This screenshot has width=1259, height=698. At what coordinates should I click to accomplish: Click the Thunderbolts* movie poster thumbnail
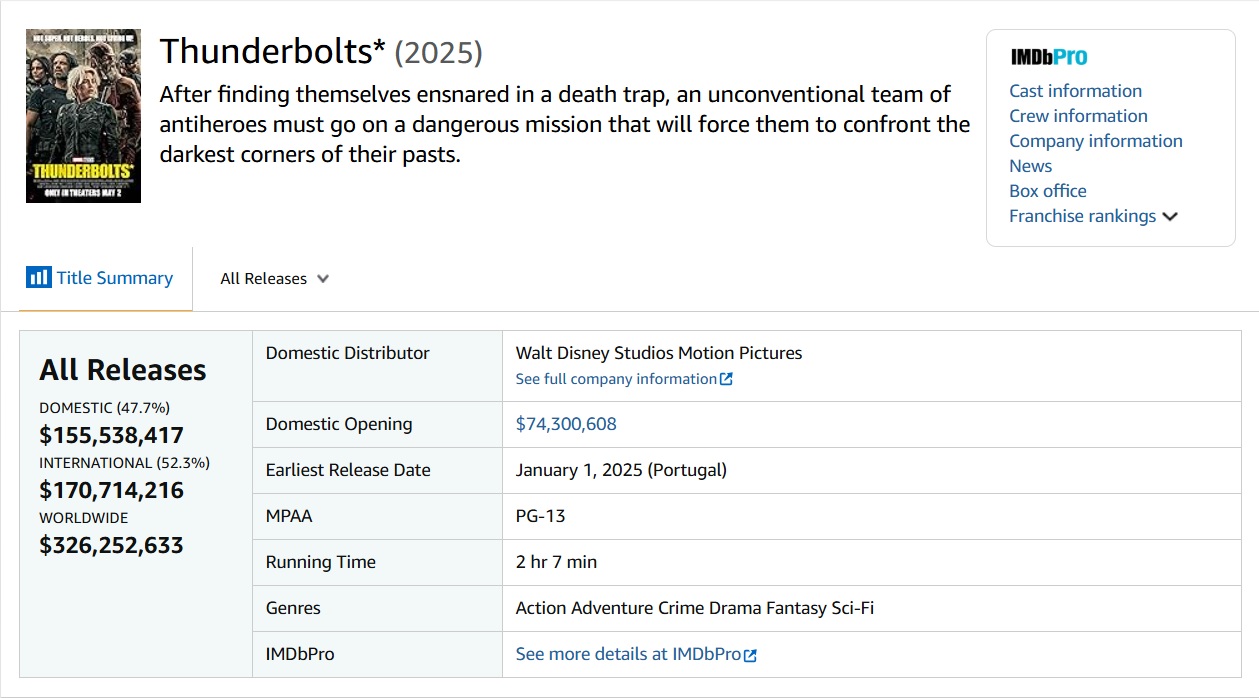click(83, 116)
